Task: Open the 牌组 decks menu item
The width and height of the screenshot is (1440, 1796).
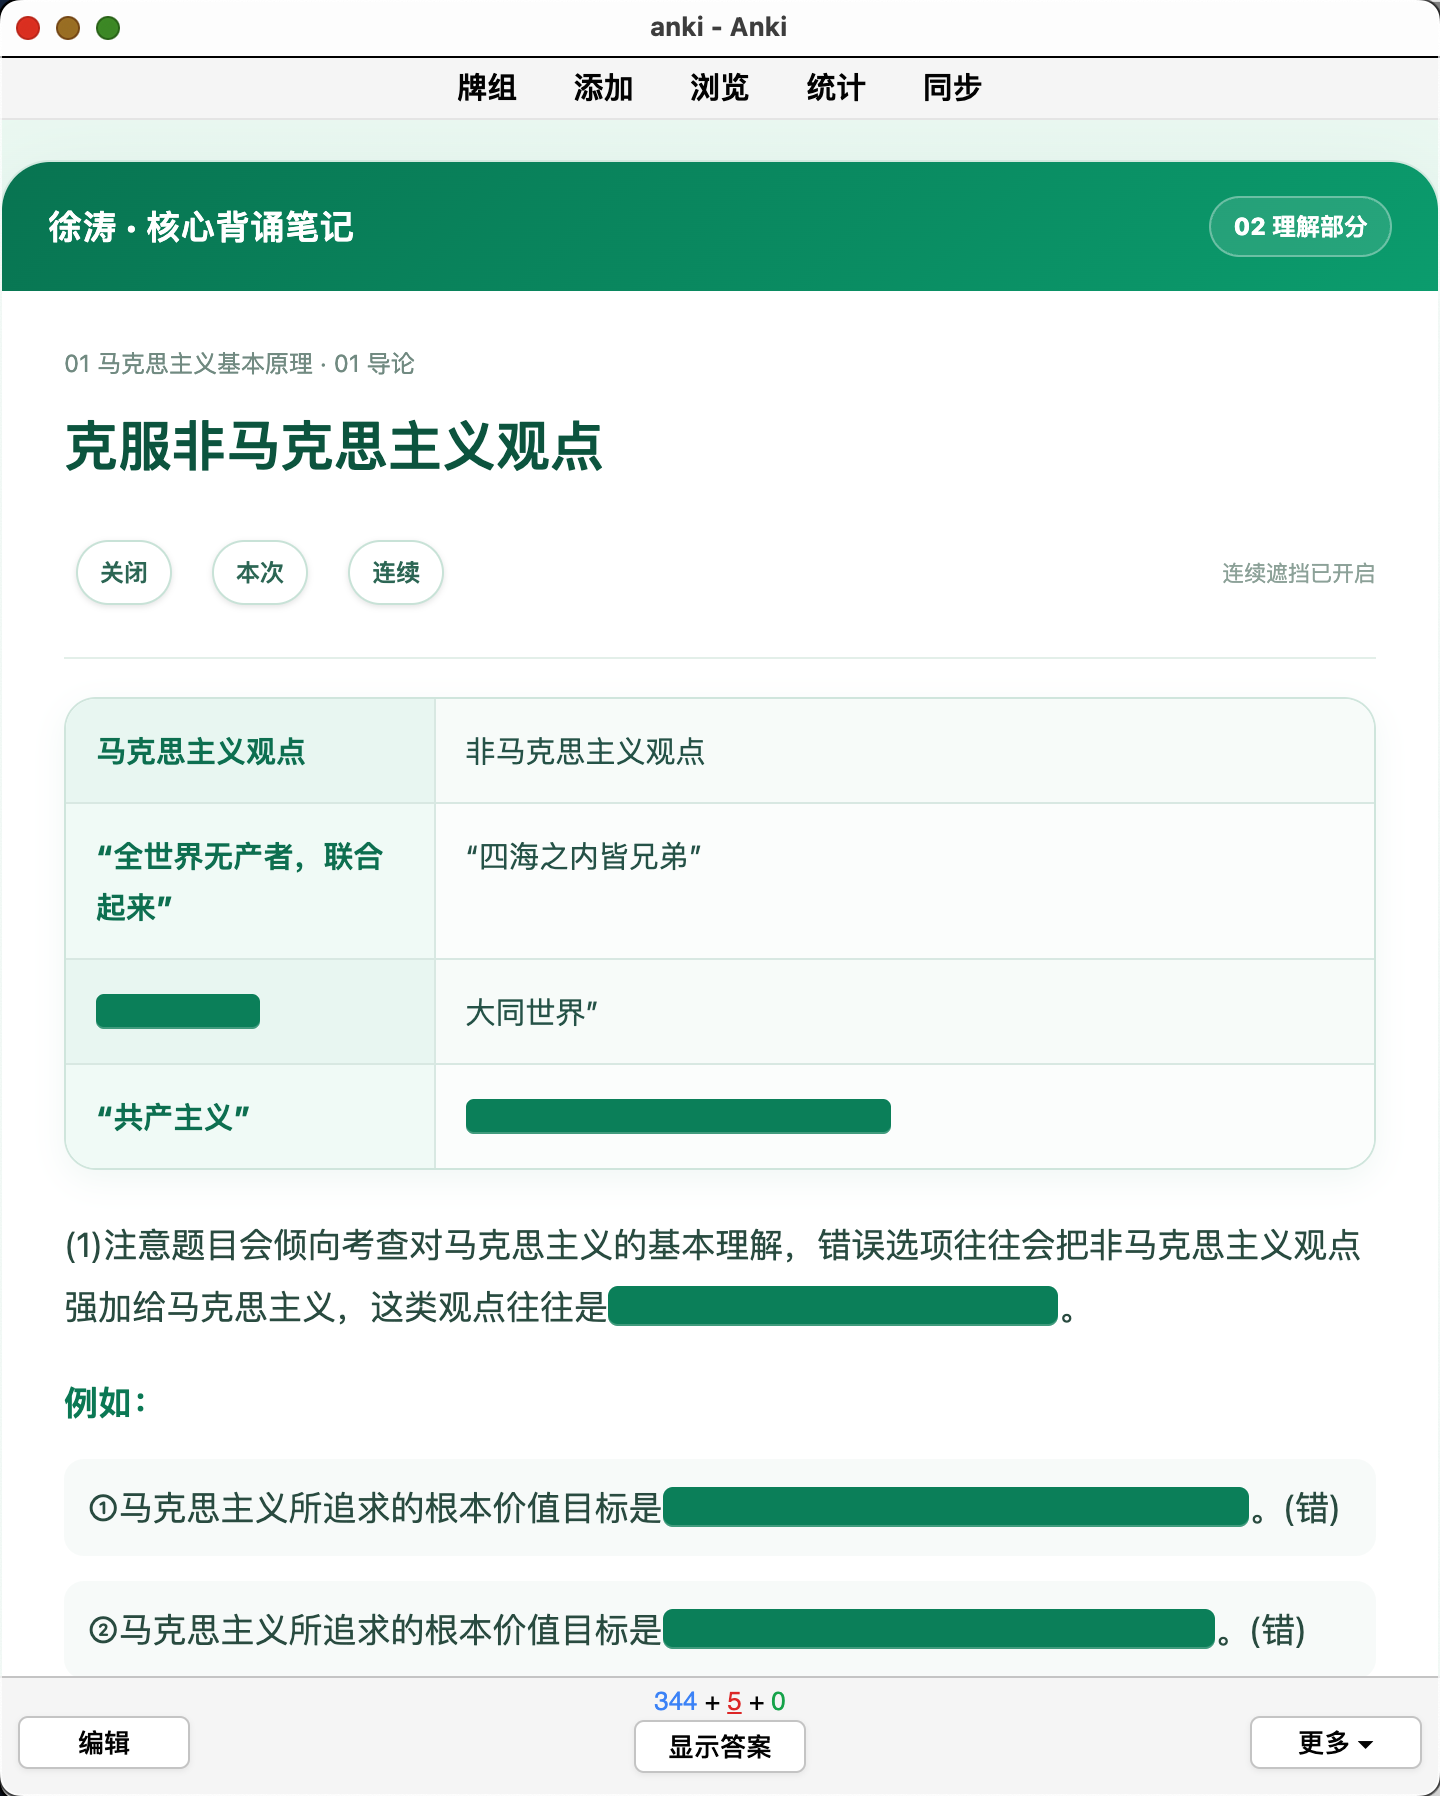Action: click(x=486, y=88)
